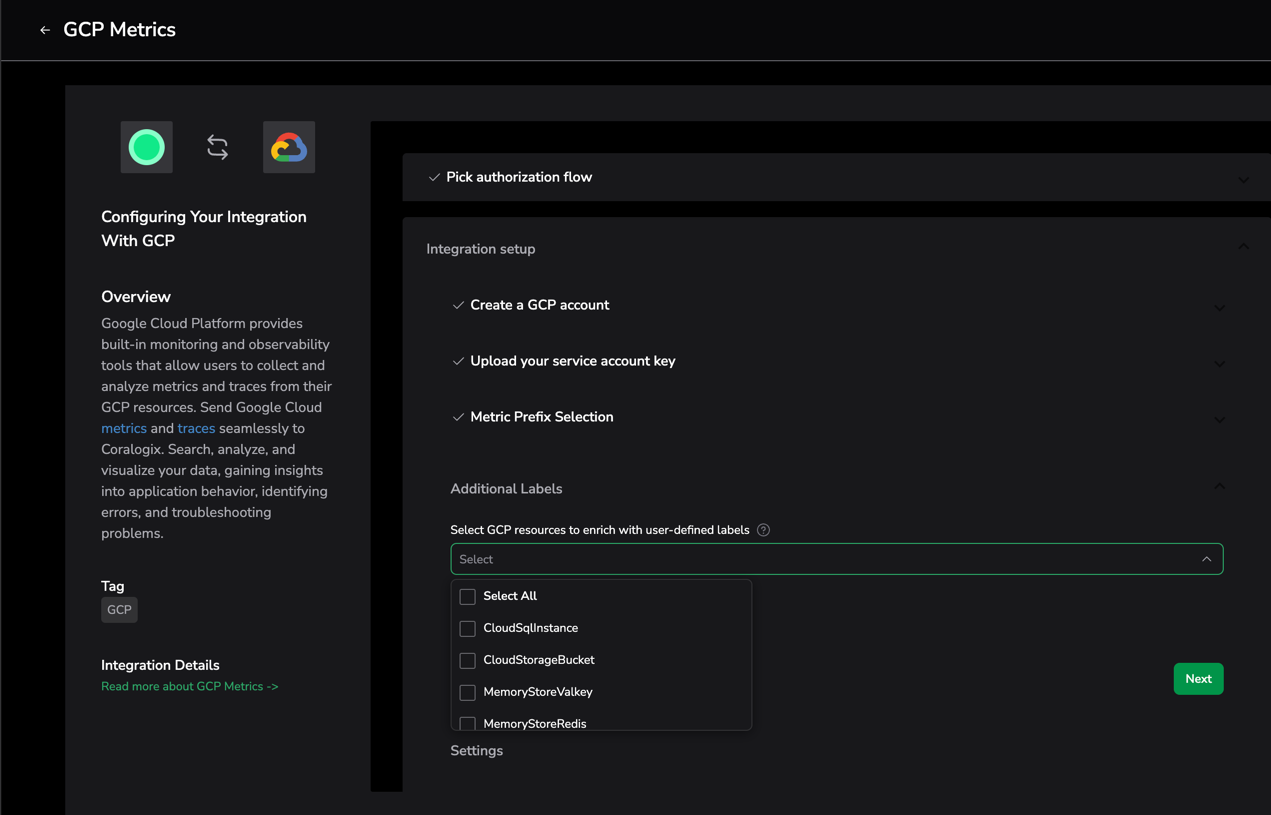Tick the CloudStorageBucket checkbox
The width and height of the screenshot is (1271, 815).
[x=467, y=660]
